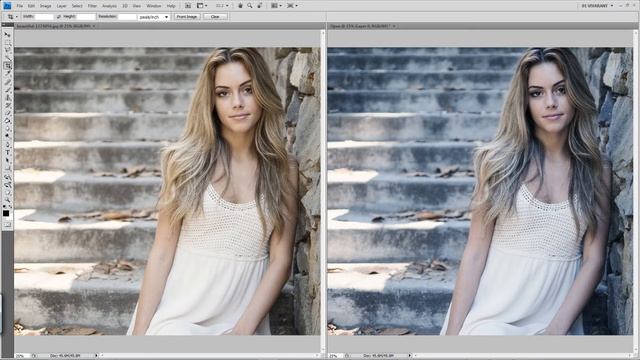Open the Layer menu
The height and width of the screenshot is (360, 640).
[x=62, y=6]
